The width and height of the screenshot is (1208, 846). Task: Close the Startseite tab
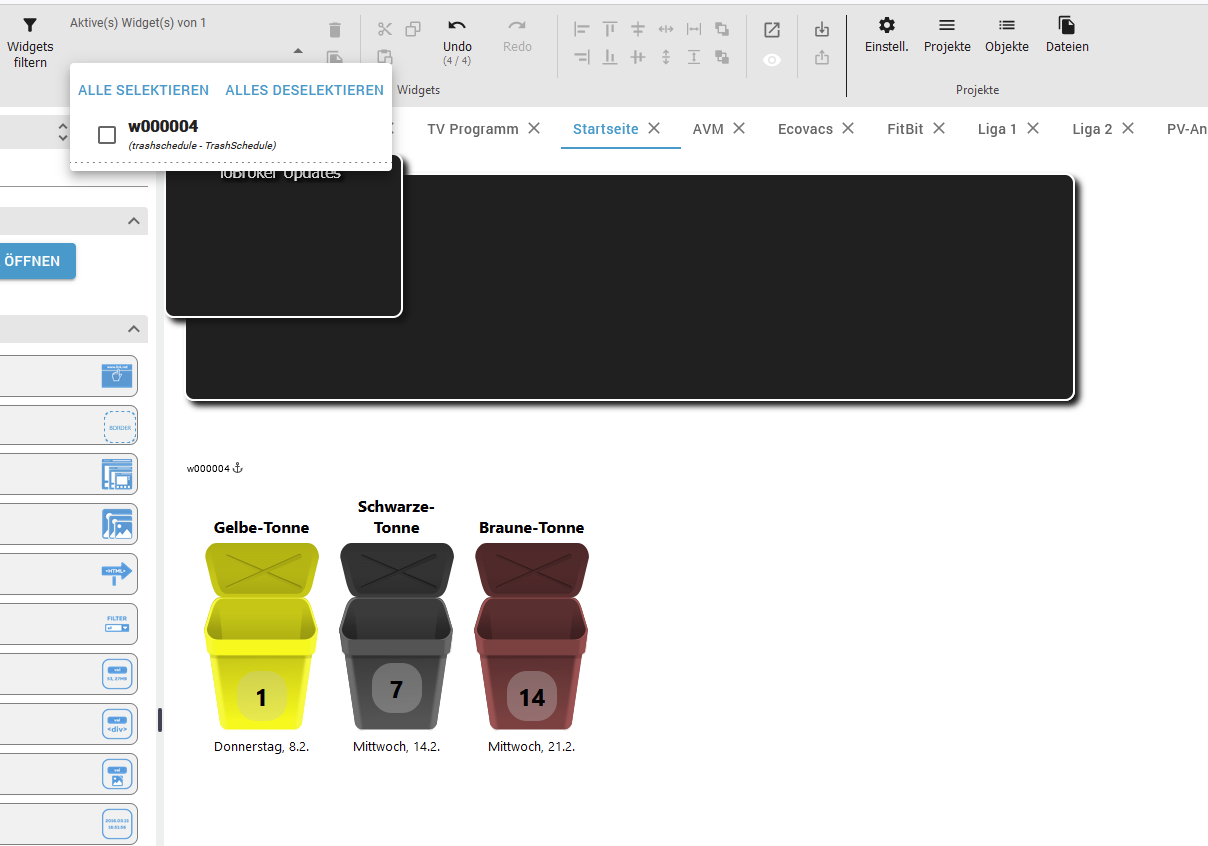coord(654,128)
